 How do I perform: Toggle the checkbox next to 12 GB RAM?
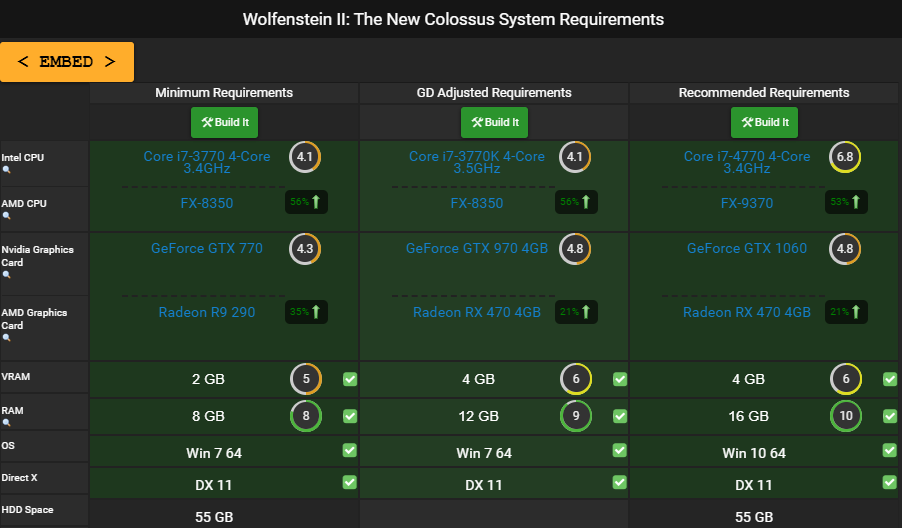(620, 416)
